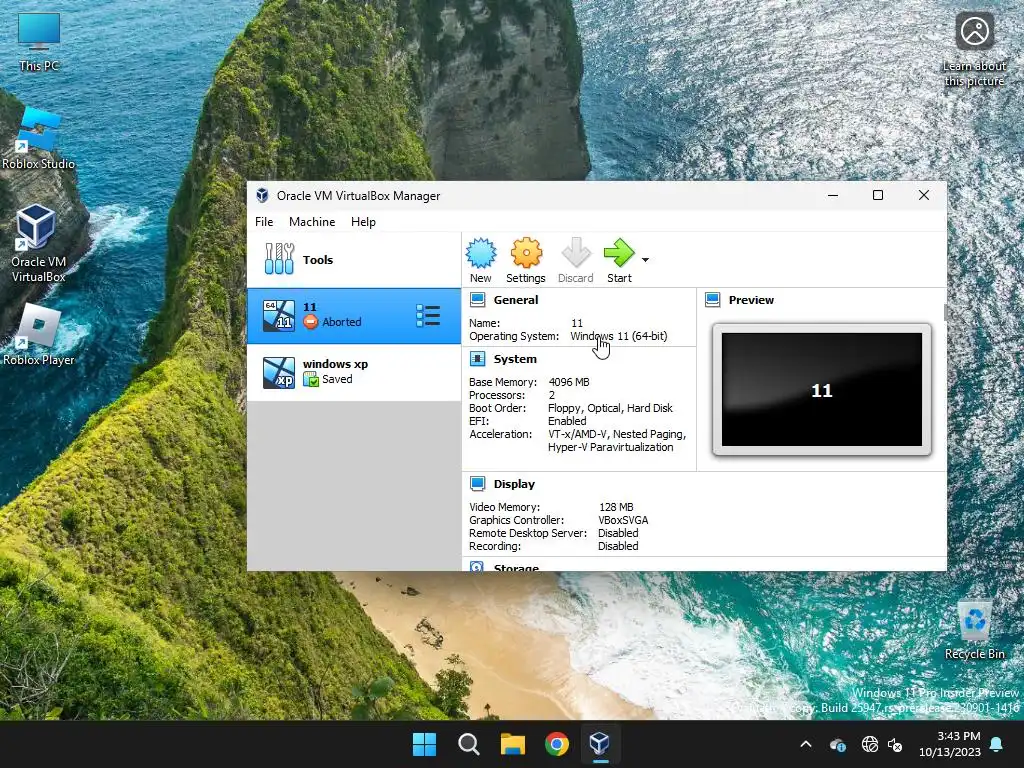Select the 'windows xp' virtual machine
The width and height of the screenshot is (1024, 768).
(354, 372)
